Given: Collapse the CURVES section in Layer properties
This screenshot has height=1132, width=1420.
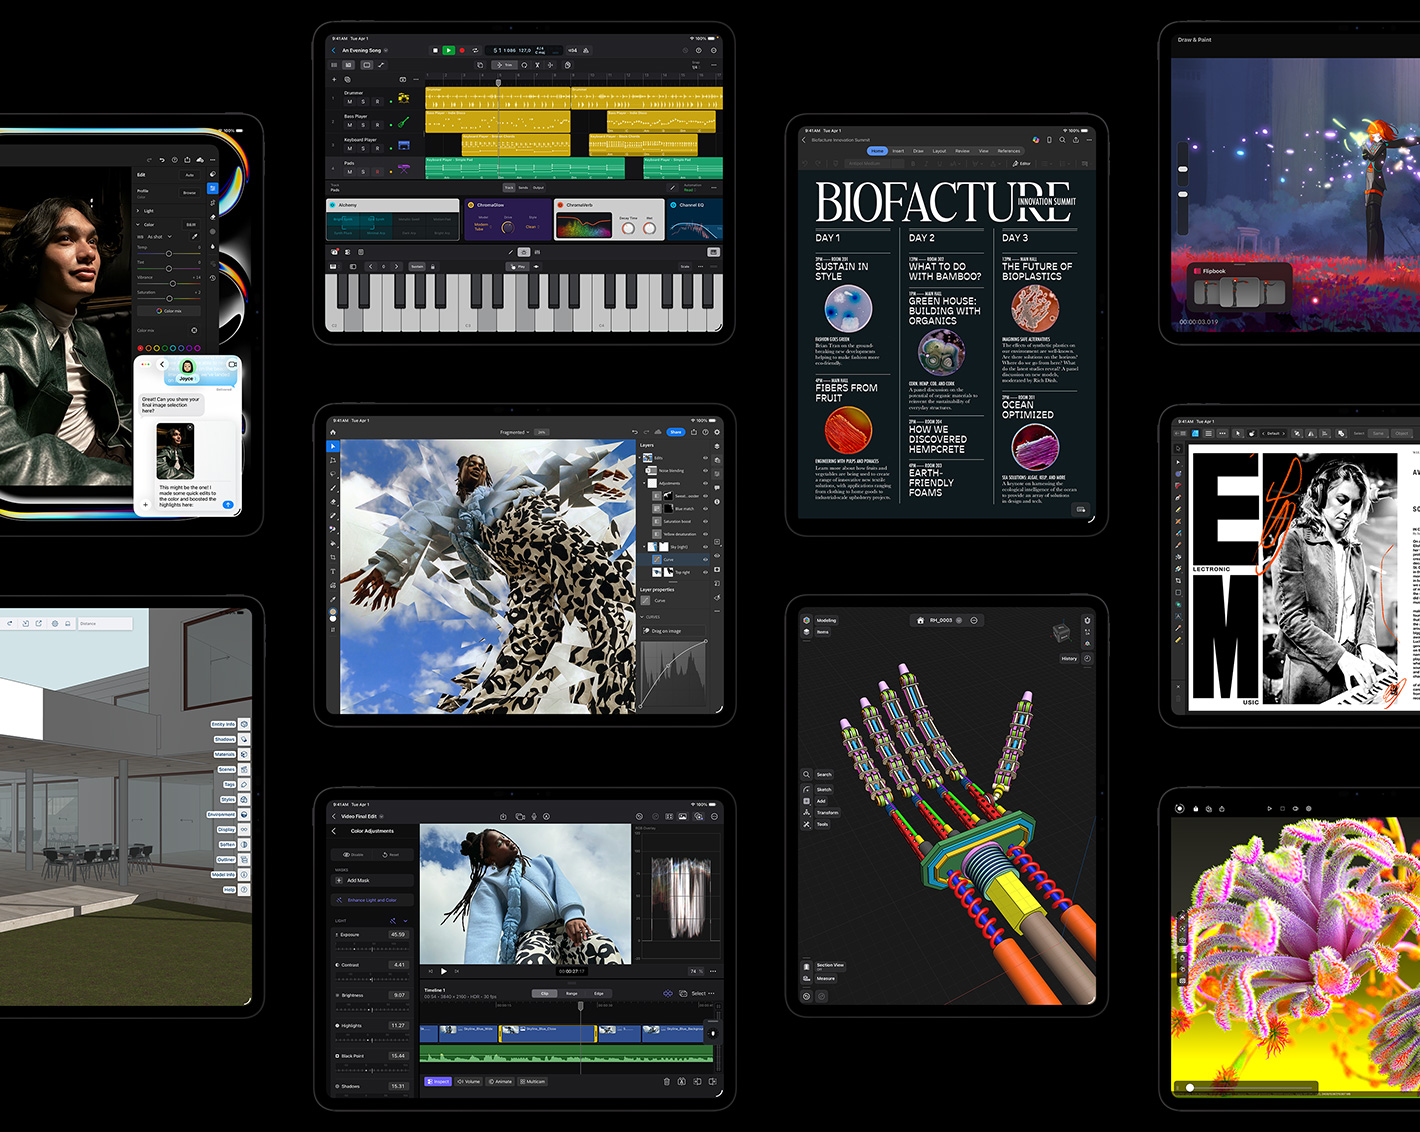Looking at the screenshot, I should (643, 617).
